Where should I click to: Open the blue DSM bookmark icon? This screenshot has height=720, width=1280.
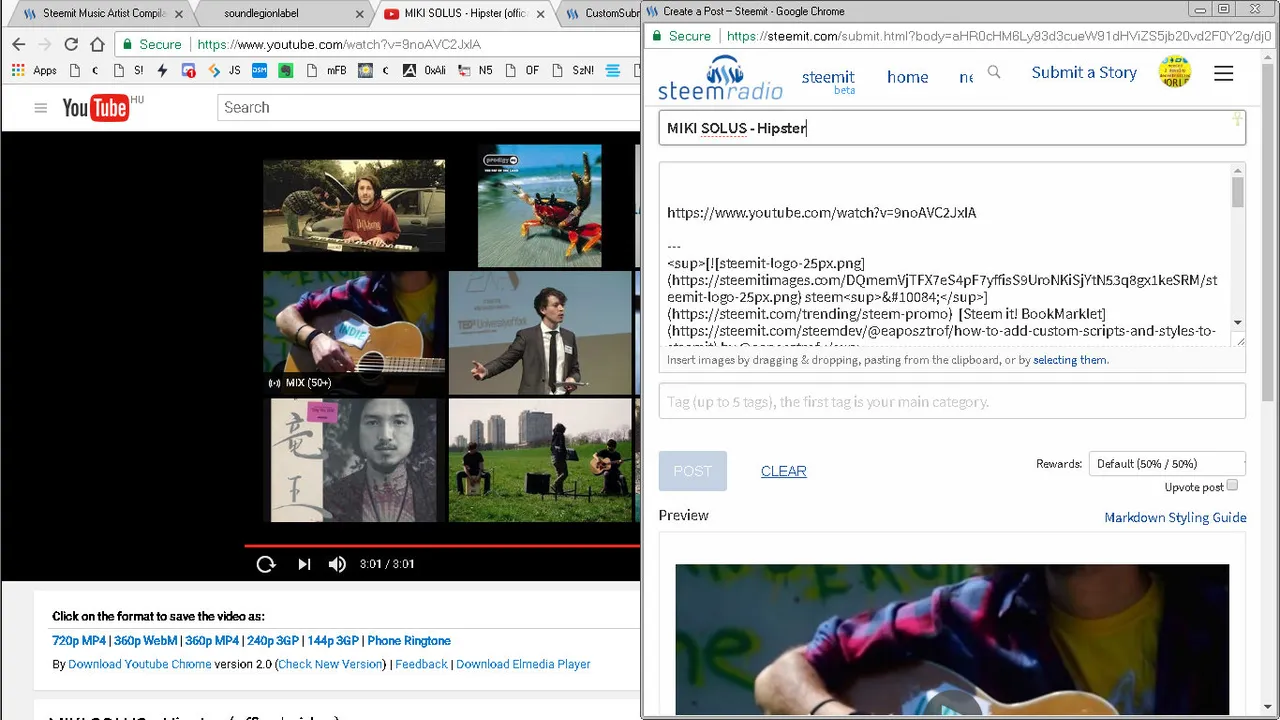click(259, 71)
